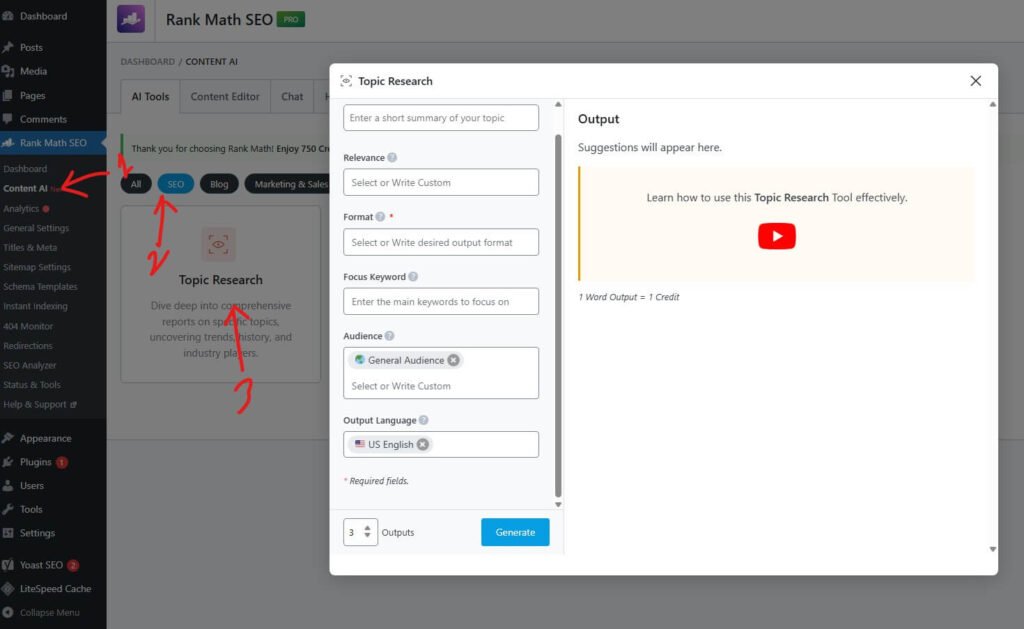The width and height of the screenshot is (1024, 629).
Task: Remove the General Audience tag
Action: coord(453,360)
